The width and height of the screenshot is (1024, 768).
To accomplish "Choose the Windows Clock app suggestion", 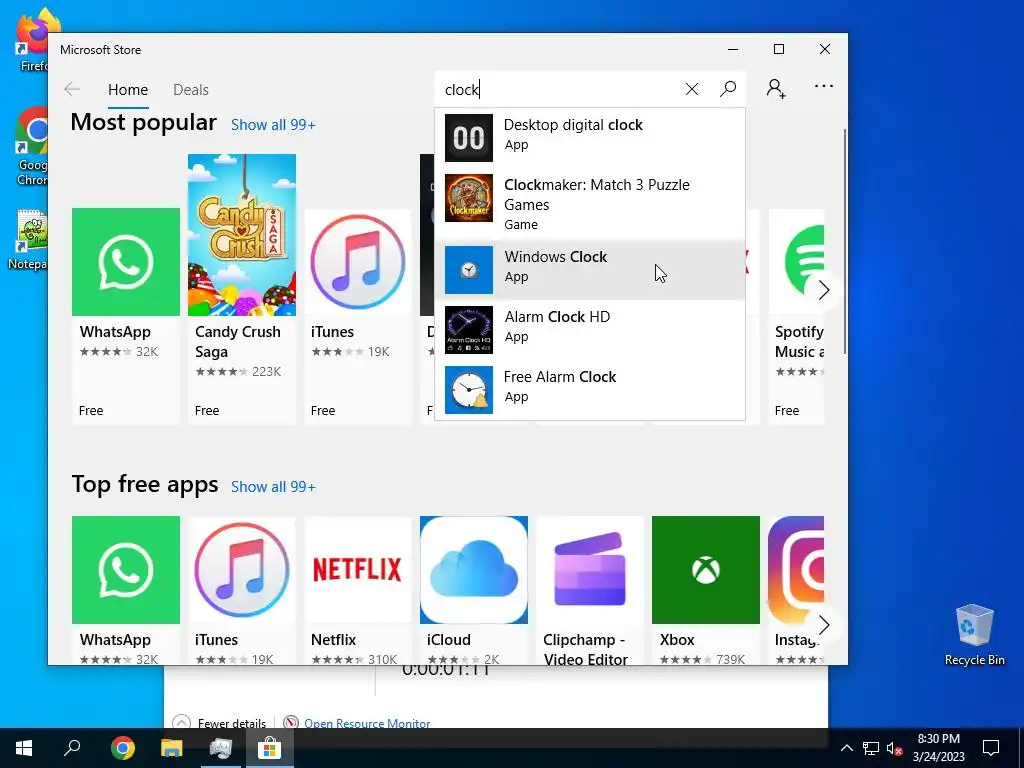I will tap(590, 269).
